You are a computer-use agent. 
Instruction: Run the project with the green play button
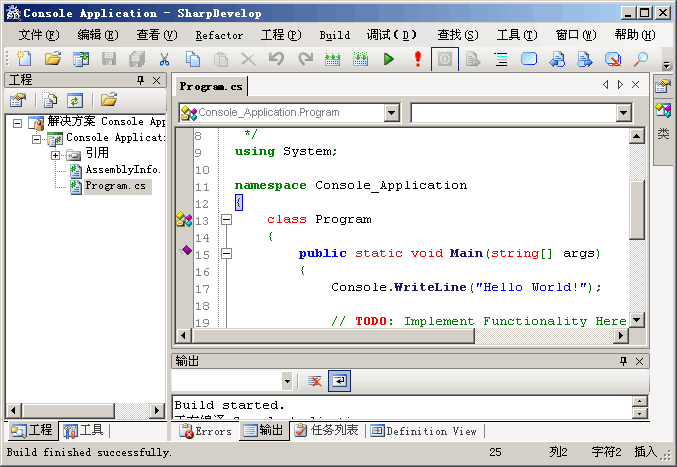[389, 59]
